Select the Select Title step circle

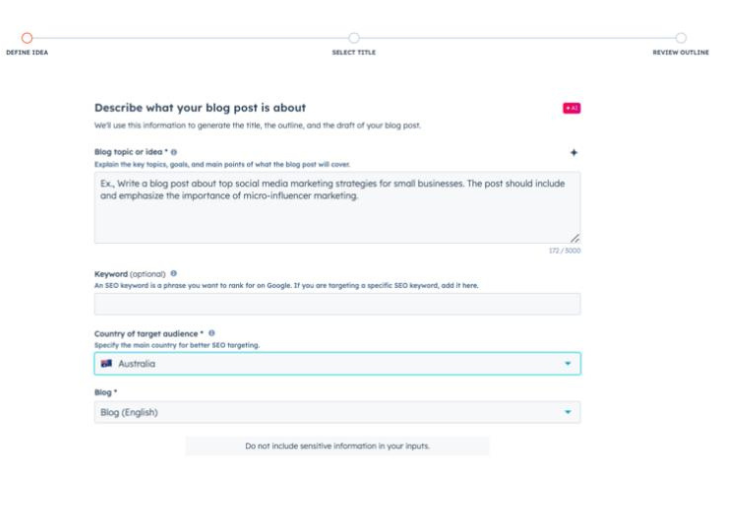tap(353, 37)
